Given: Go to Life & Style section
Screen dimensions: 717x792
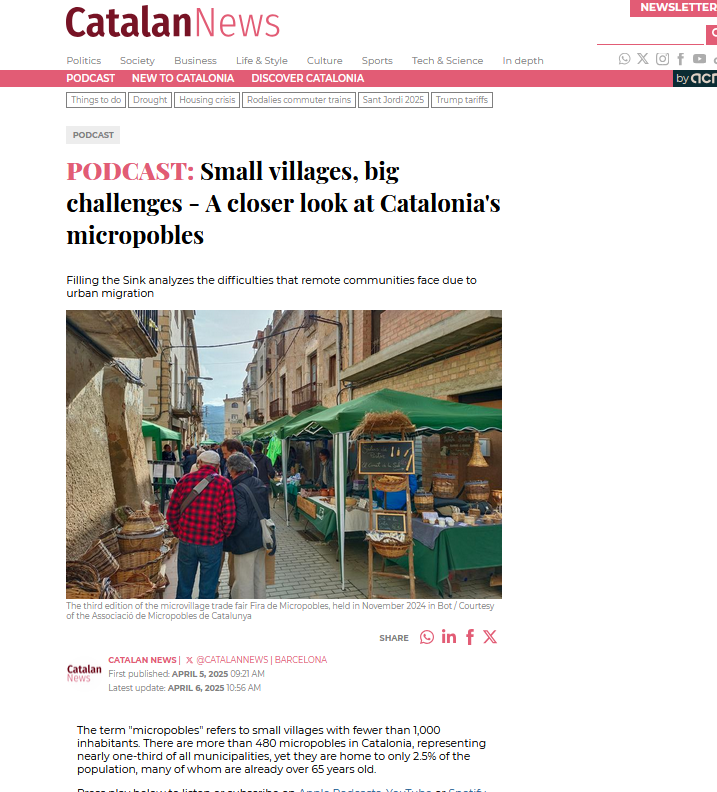Looking at the screenshot, I should pos(262,61).
